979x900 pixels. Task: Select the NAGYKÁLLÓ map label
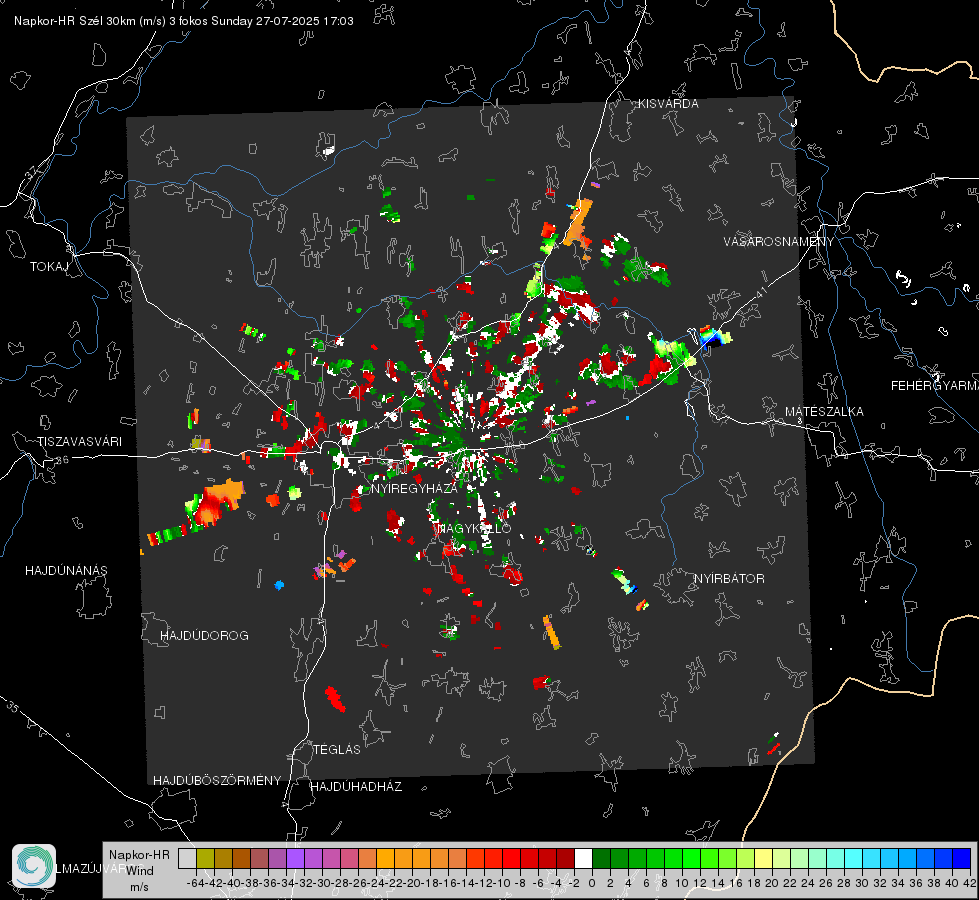pyautogui.click(x=474, y=528)
